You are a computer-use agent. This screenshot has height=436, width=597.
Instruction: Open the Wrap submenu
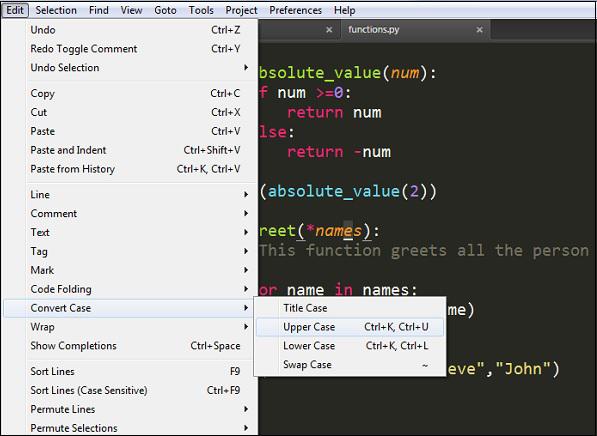tap(130, 327)
